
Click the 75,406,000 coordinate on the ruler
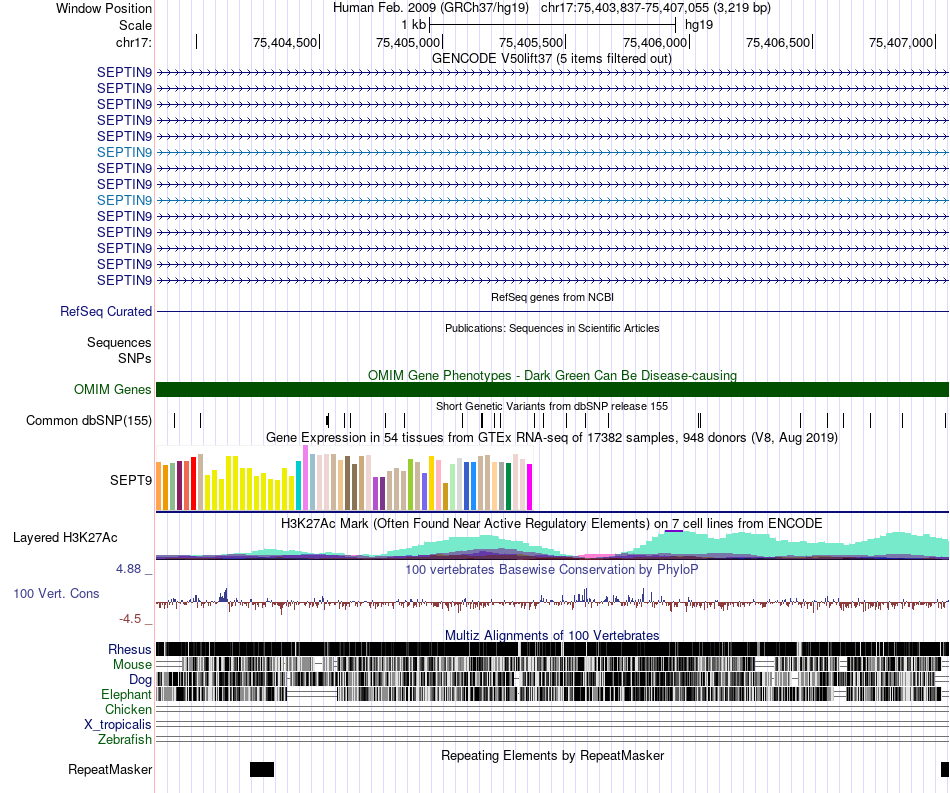pos(655,42)
